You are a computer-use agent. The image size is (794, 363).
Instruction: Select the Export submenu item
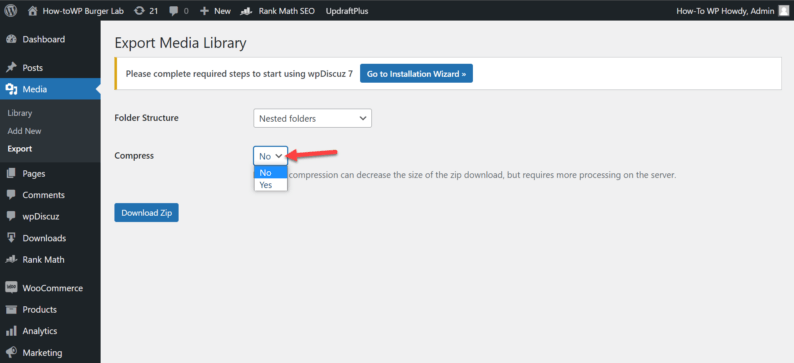[20, 149]
